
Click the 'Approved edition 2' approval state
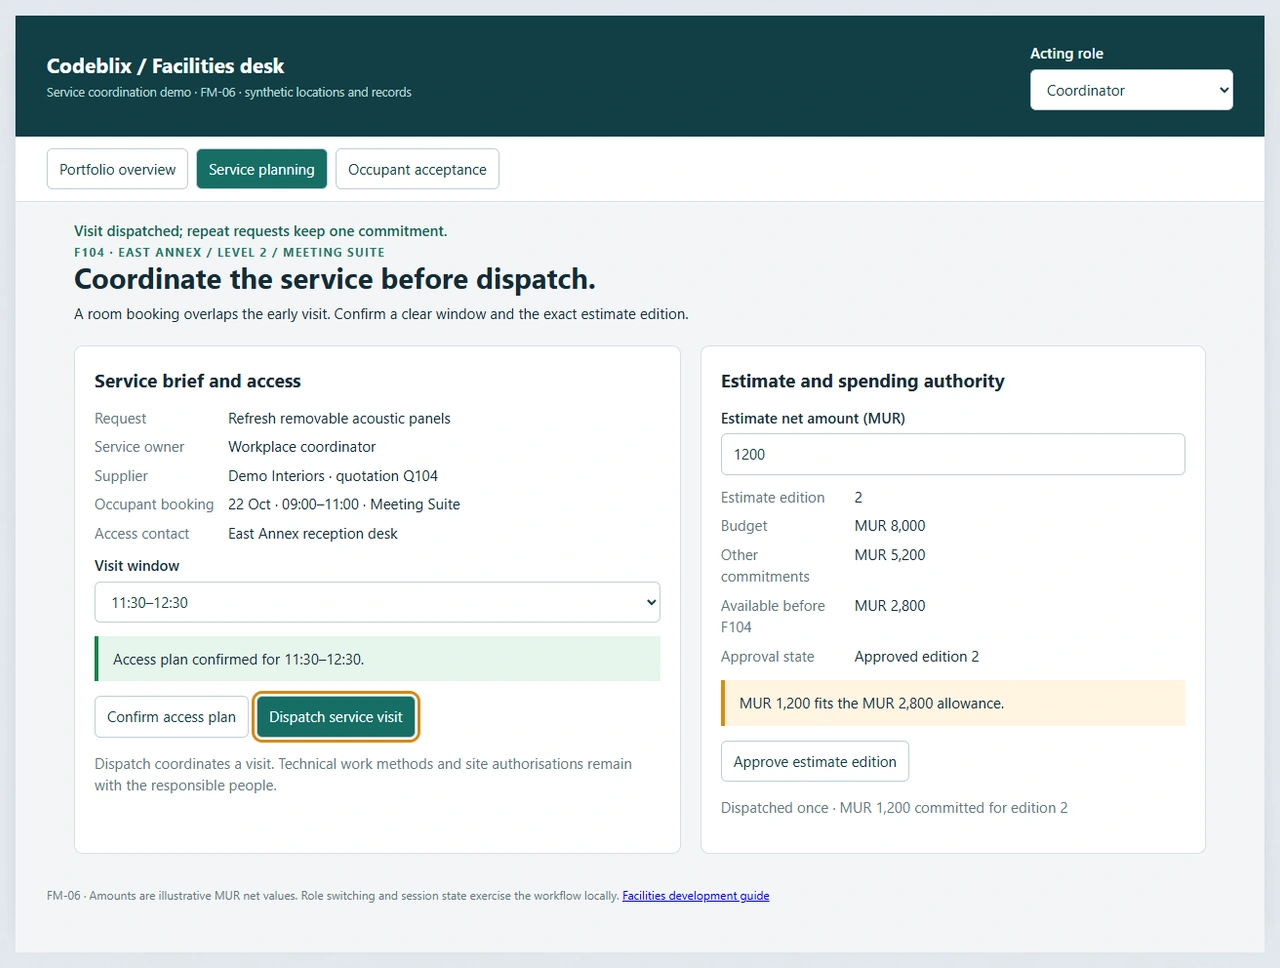pos(917,657)
